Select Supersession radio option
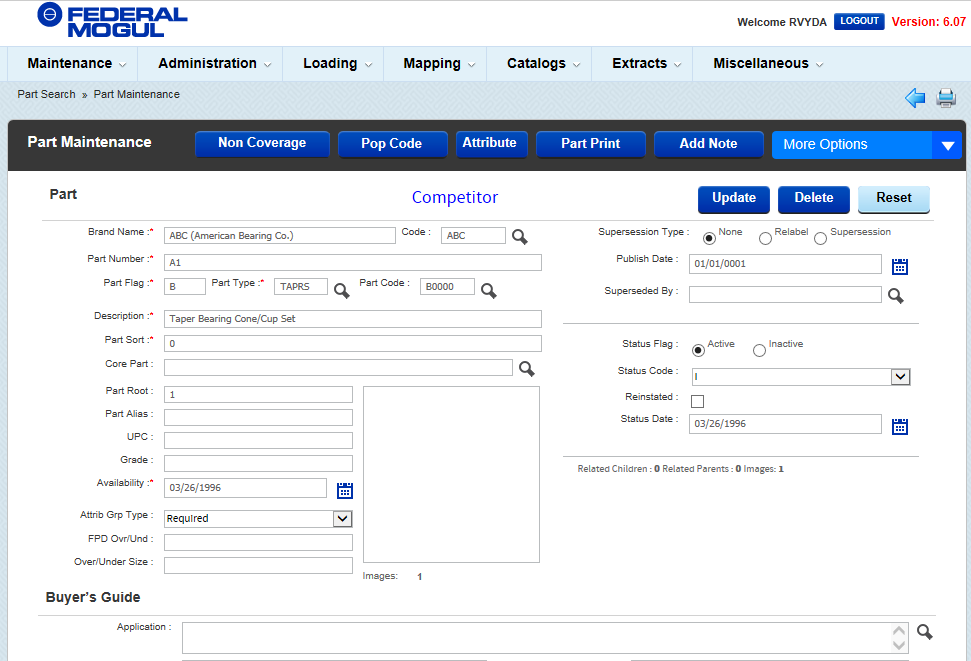 pos(821,239)
